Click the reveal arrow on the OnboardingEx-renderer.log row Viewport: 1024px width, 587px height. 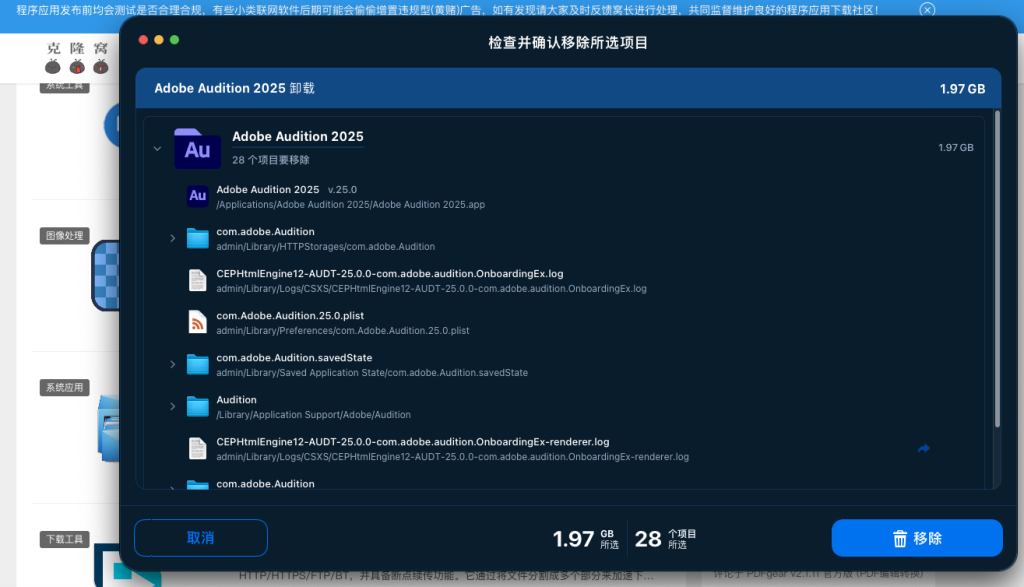tap(923, 449)
